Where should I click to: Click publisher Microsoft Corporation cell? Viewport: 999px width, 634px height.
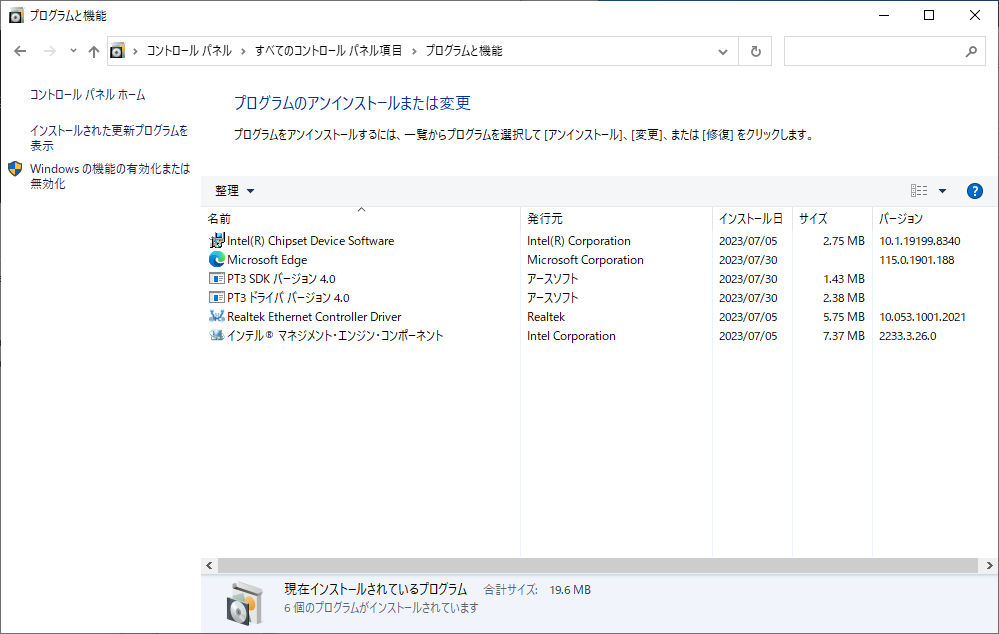coord(585,260)
